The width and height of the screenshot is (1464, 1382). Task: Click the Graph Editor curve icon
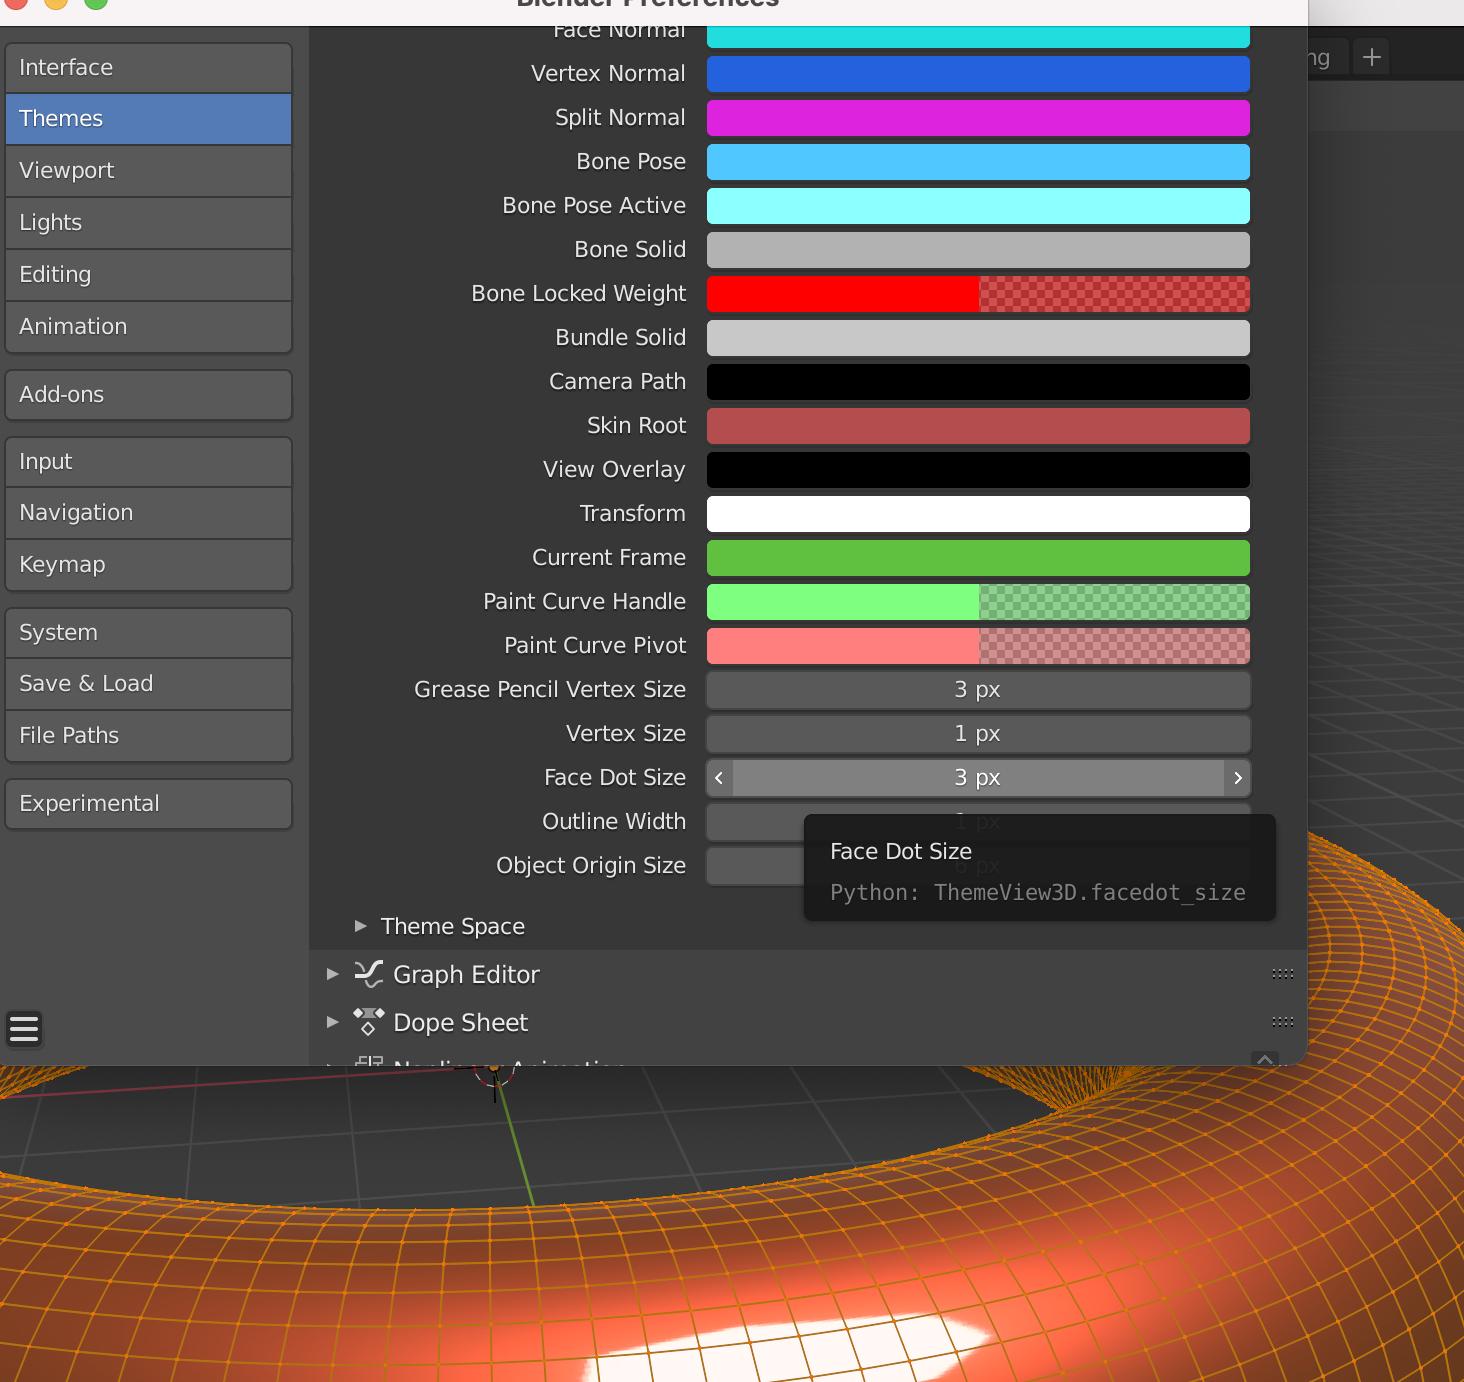coord(368,973)
